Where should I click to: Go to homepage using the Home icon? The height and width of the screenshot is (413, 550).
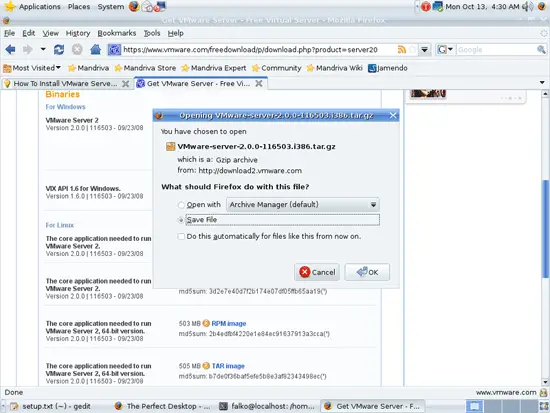[95, 50]
